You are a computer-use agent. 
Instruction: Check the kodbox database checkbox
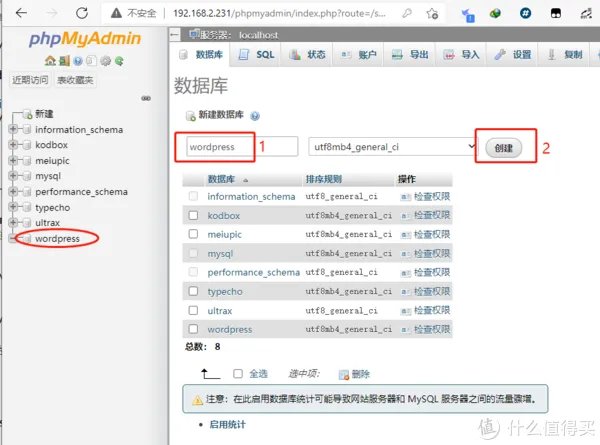(x=193, y=215)
